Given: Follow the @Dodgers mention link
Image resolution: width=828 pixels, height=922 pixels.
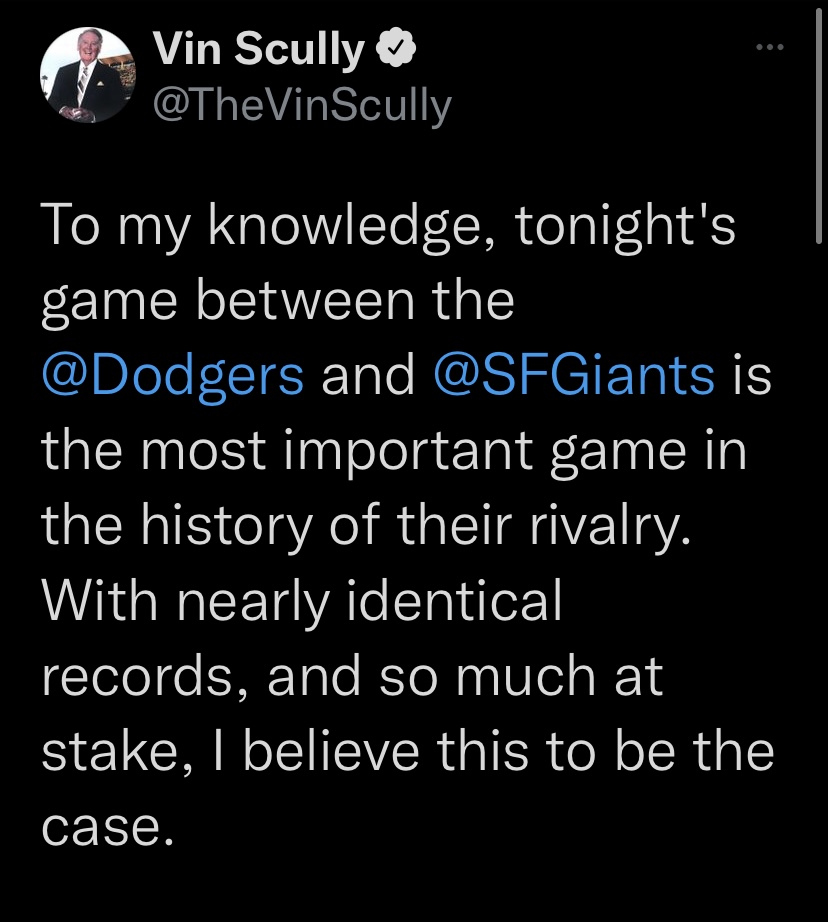Looking at the screenshot, I should [x=173, y=375].
